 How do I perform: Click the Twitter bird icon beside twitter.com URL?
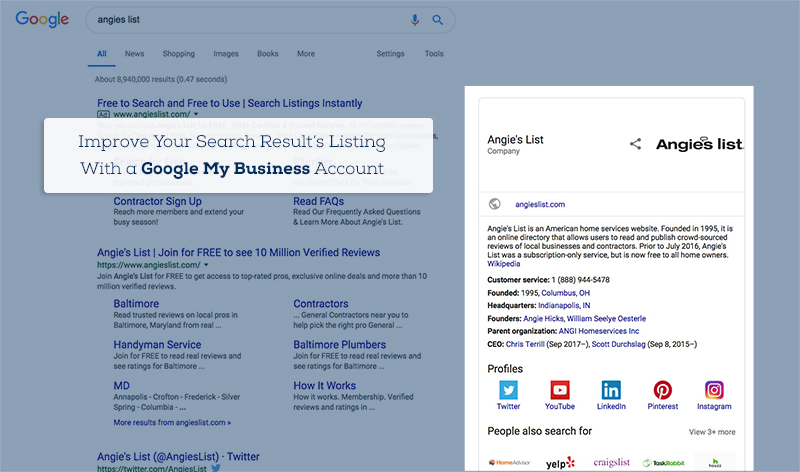tap(216, 467)
